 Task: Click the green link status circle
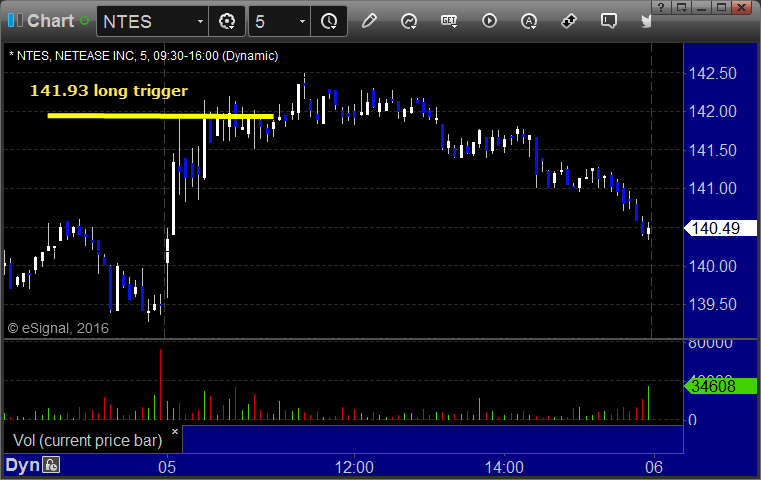tap(84, 21)
